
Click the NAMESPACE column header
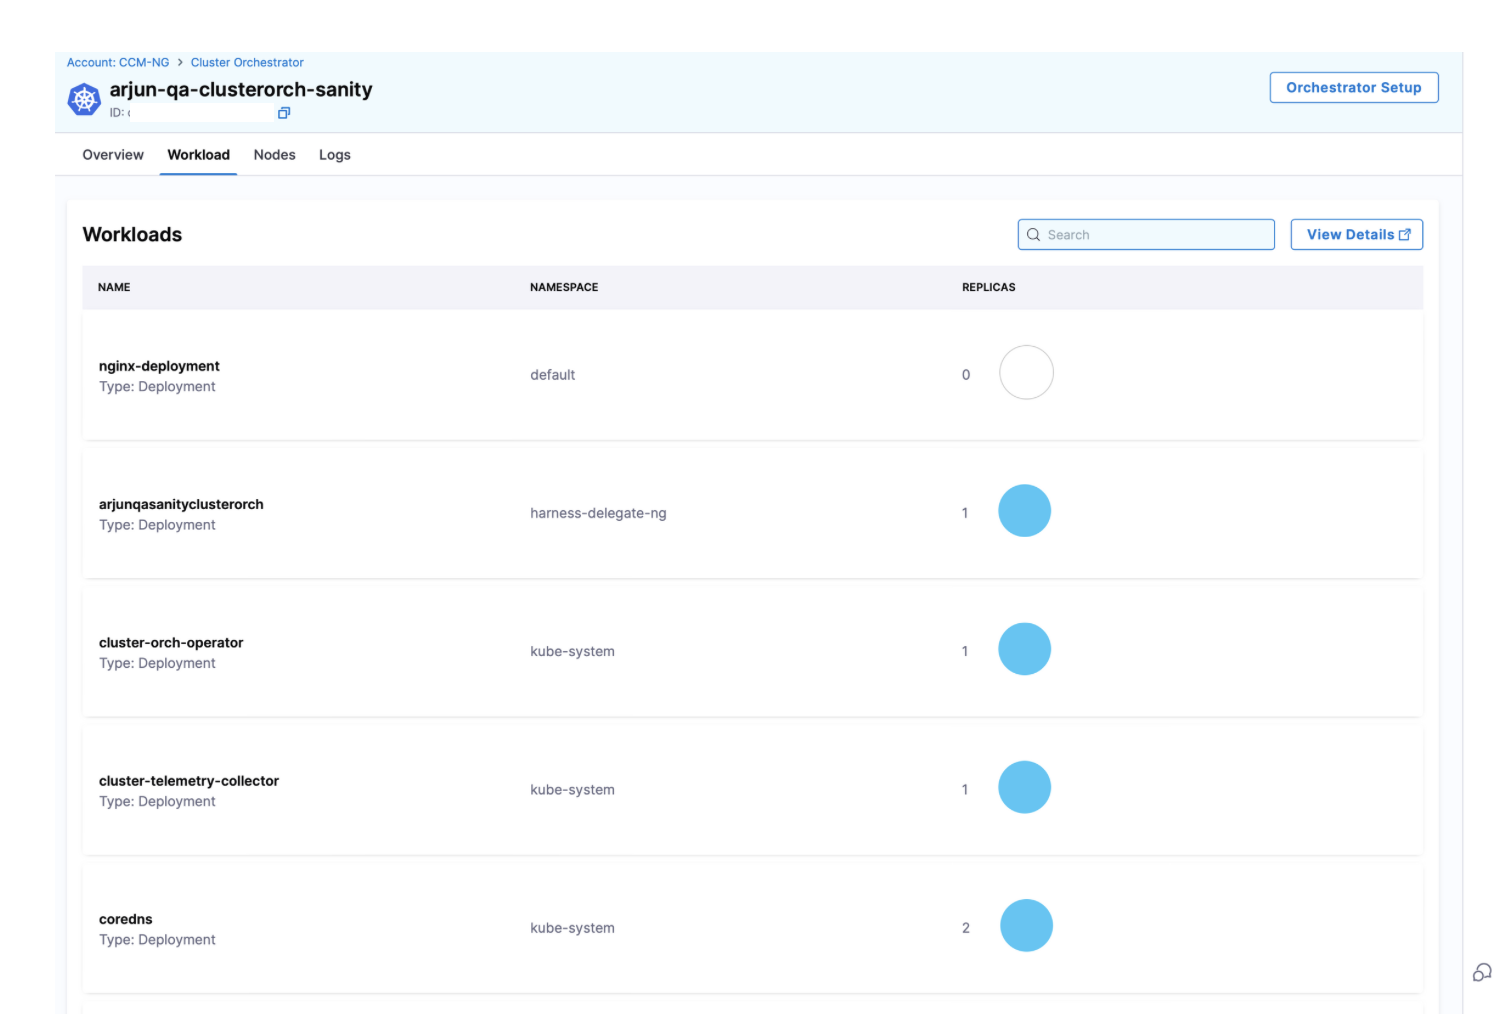tap(564, 287)
